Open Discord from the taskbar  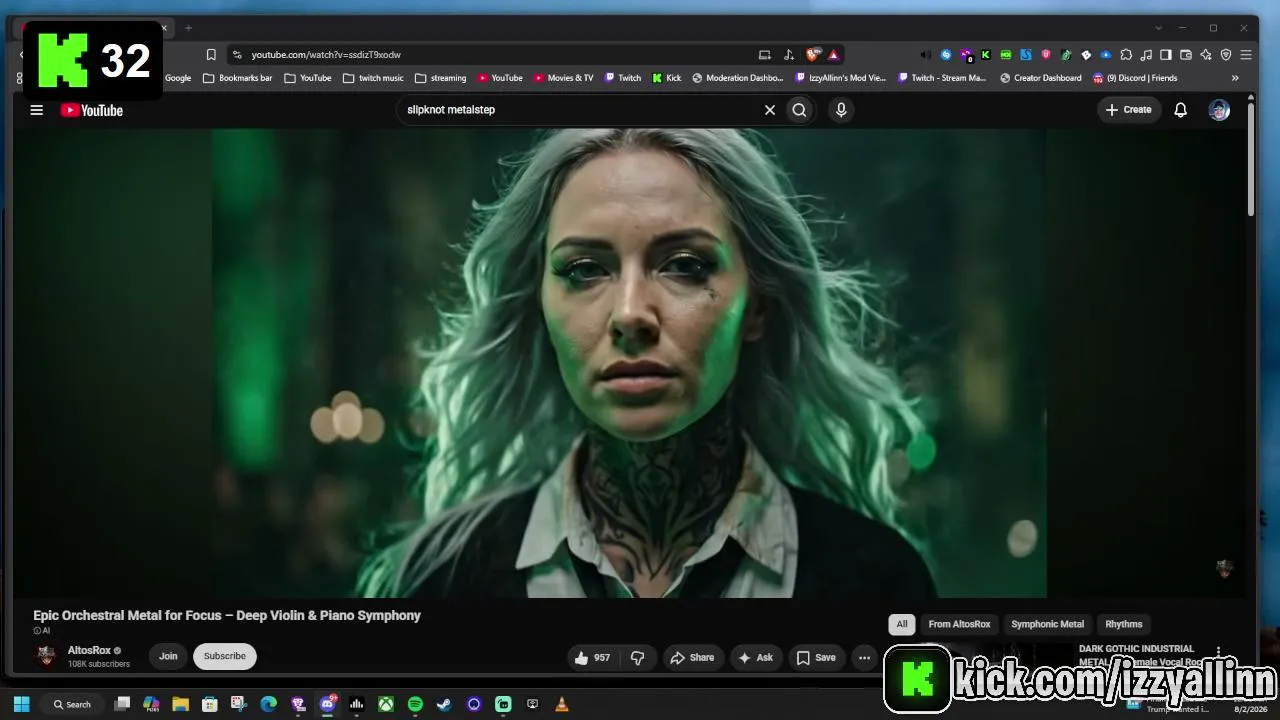tap(327, 704)
